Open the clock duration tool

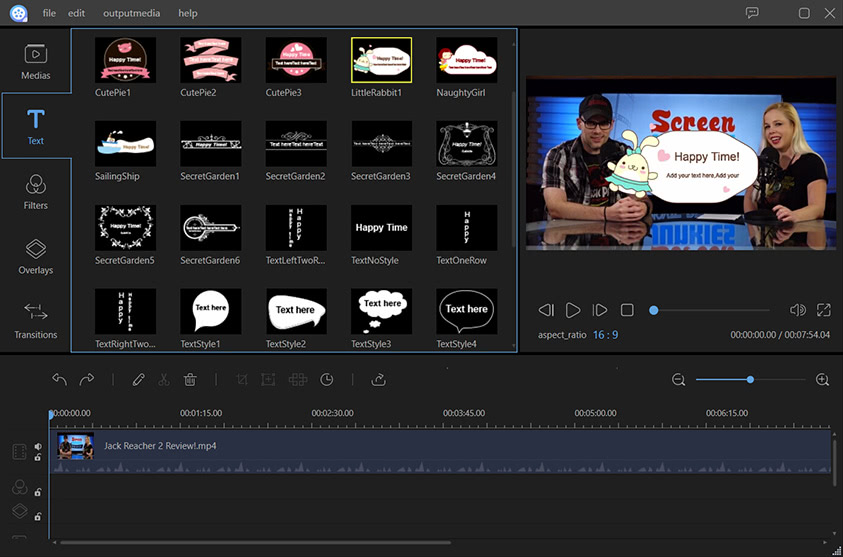tap(326, 380)
